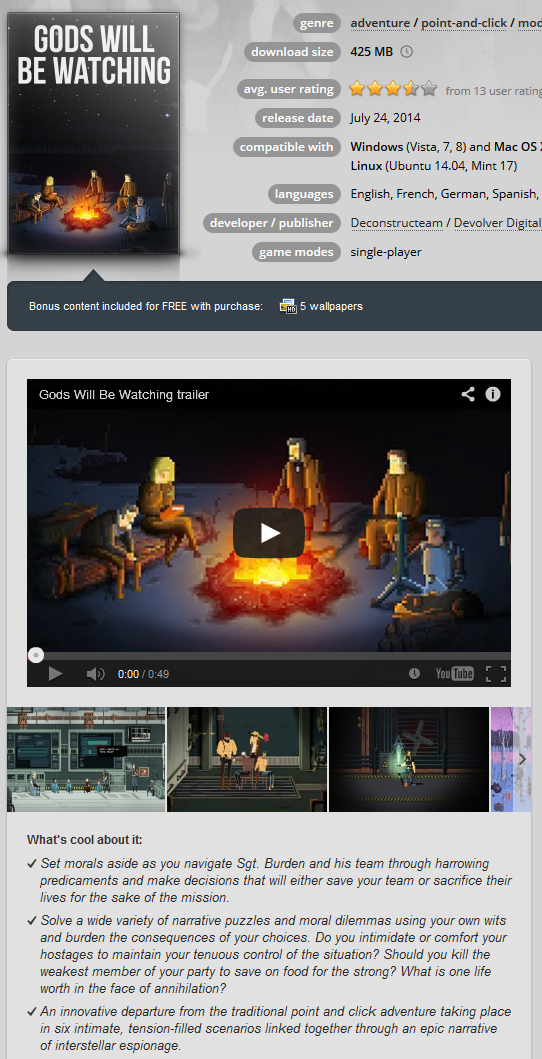Click the video progress bar scrubber
Screen dimensions: 542x1059
[x=36, y=655]
